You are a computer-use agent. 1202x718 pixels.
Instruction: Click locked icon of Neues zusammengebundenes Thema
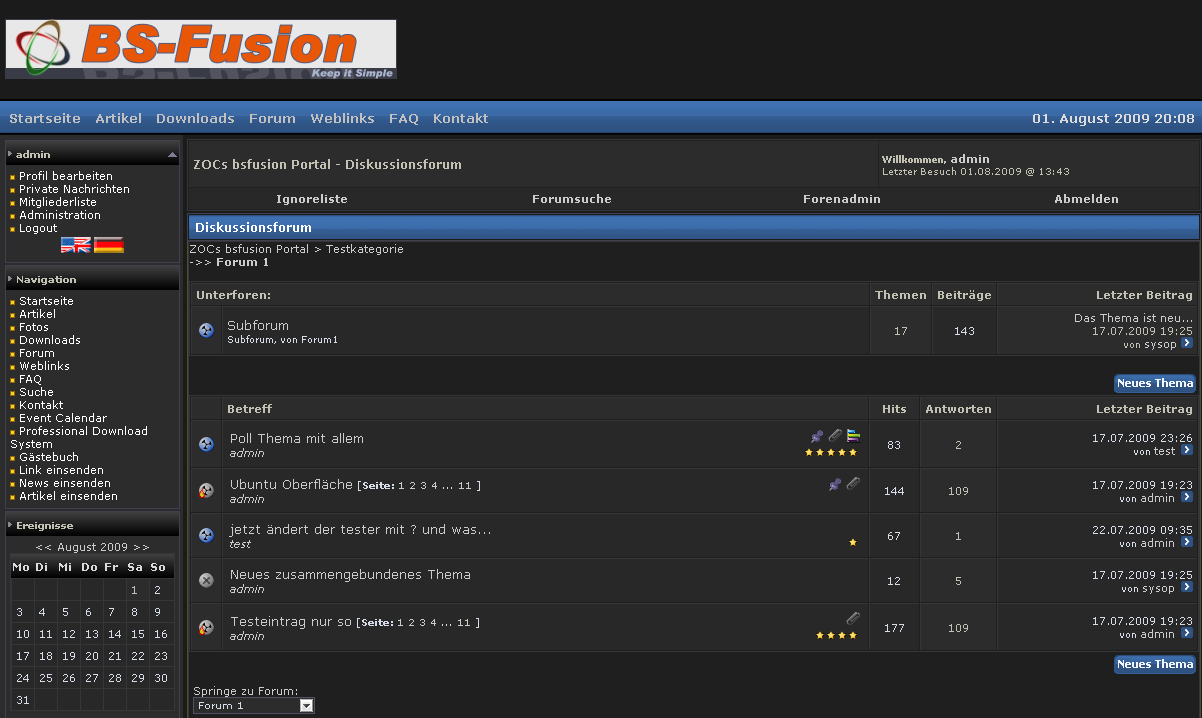[x=206, y=581]
